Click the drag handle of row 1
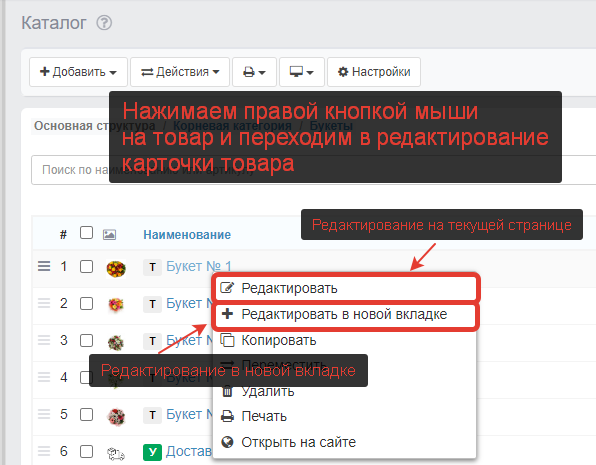 tap(44, 266)
